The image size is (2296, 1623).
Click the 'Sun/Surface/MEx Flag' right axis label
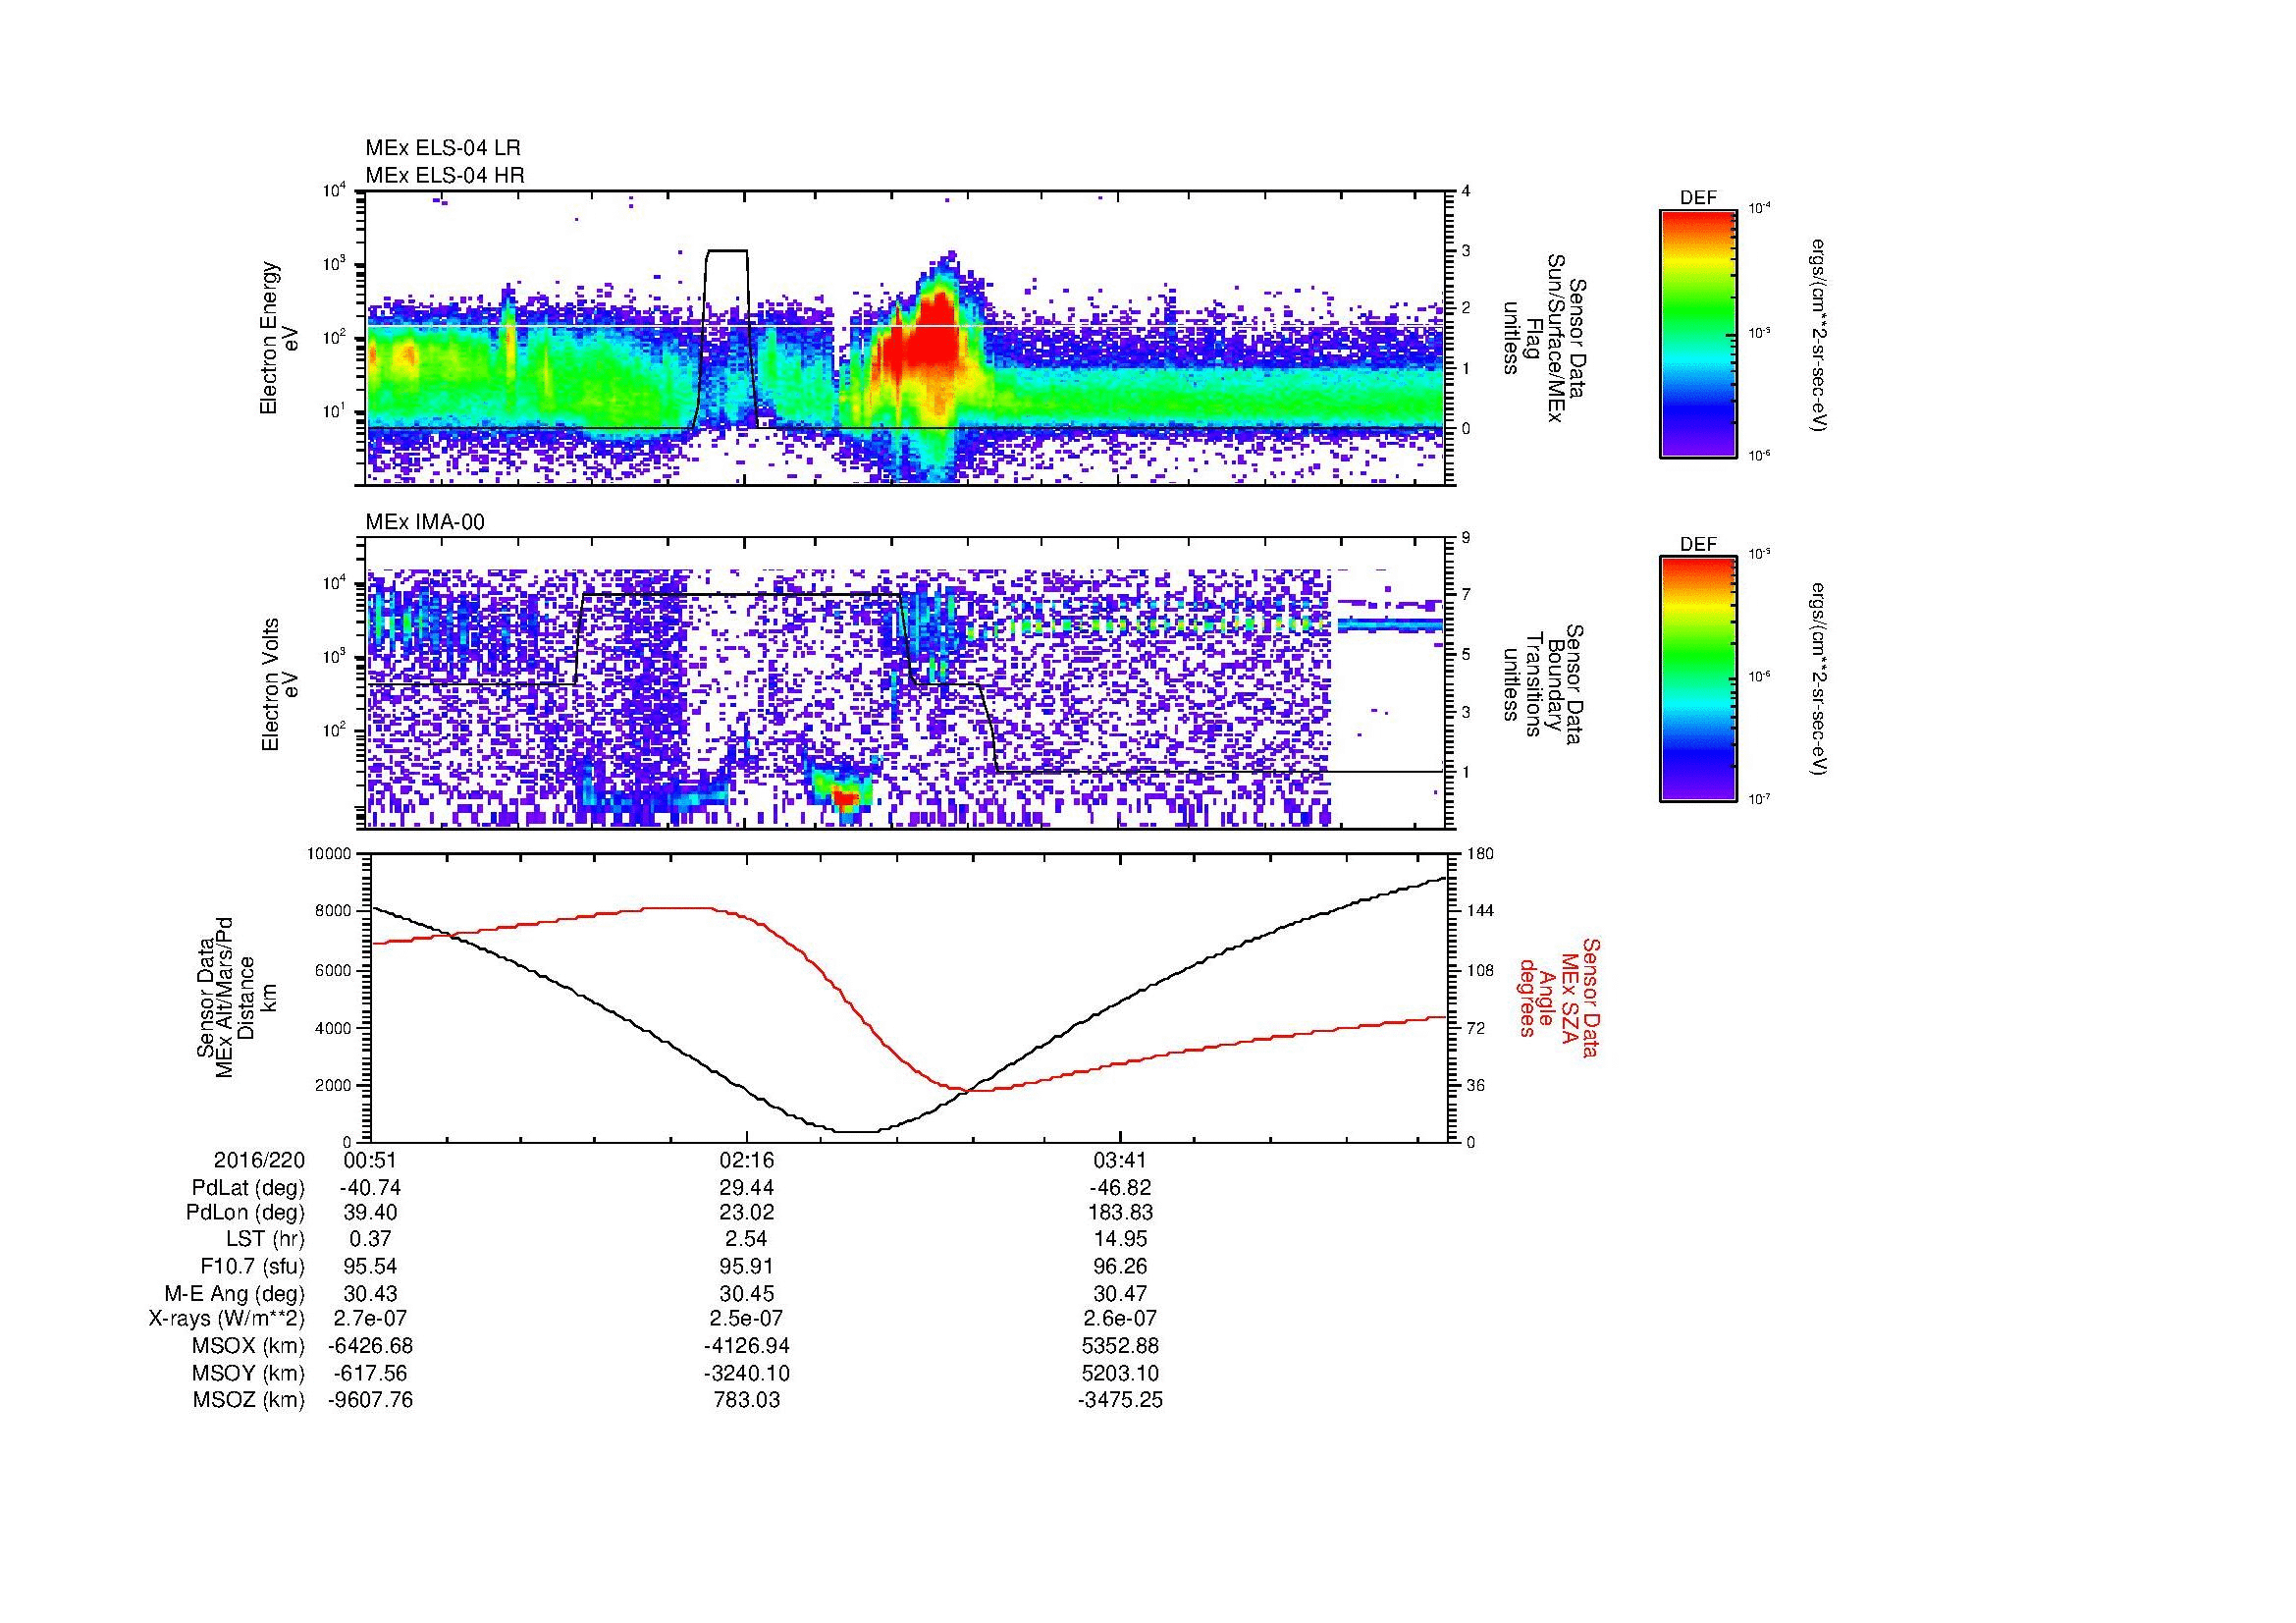[x=1545, y=338]
